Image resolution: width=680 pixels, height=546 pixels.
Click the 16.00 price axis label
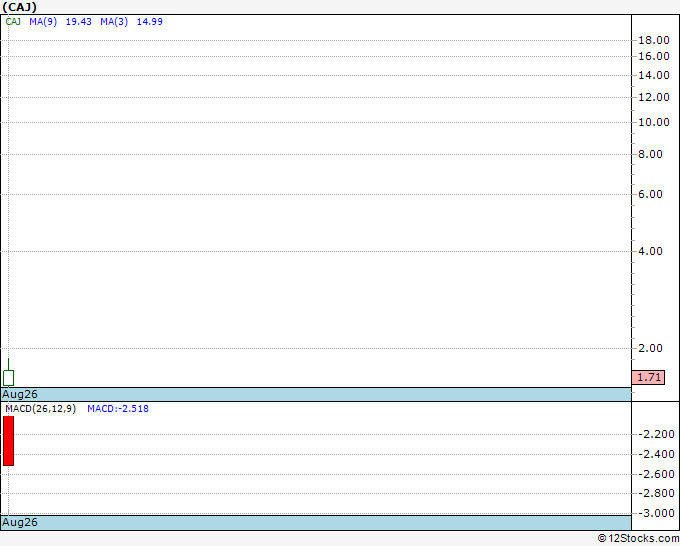pos(654,56)
